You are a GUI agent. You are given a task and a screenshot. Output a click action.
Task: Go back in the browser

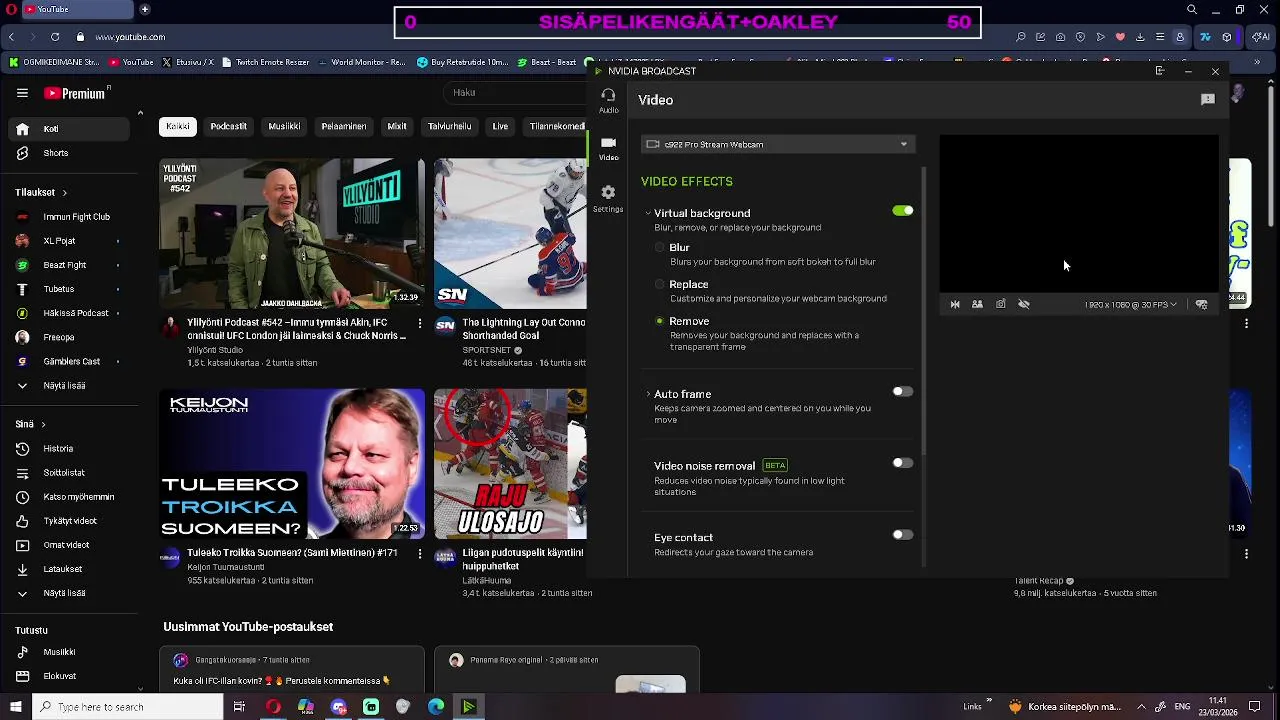pos(12,37)
